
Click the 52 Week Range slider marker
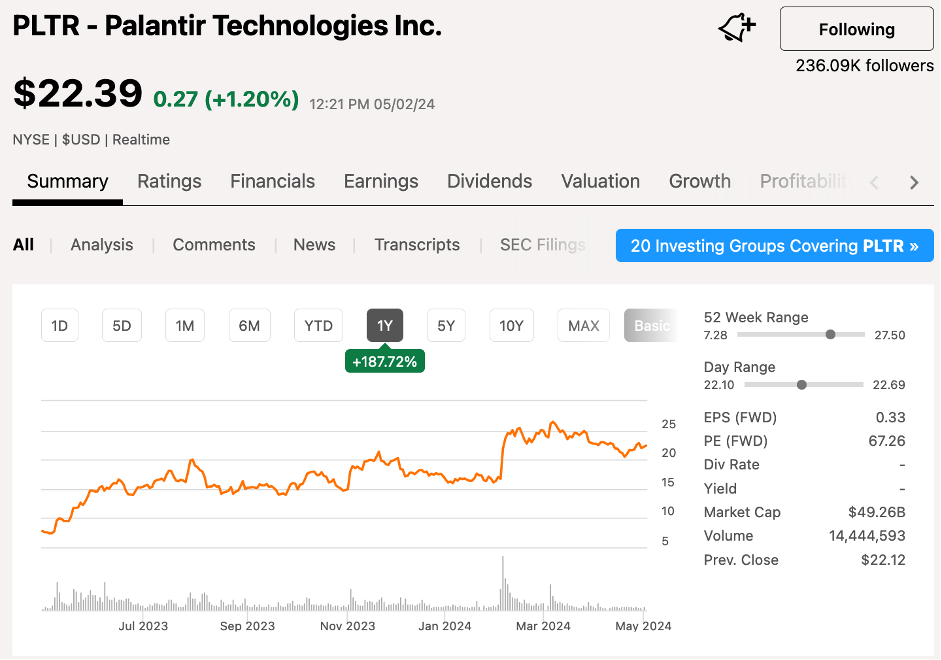tap(830, 335)
